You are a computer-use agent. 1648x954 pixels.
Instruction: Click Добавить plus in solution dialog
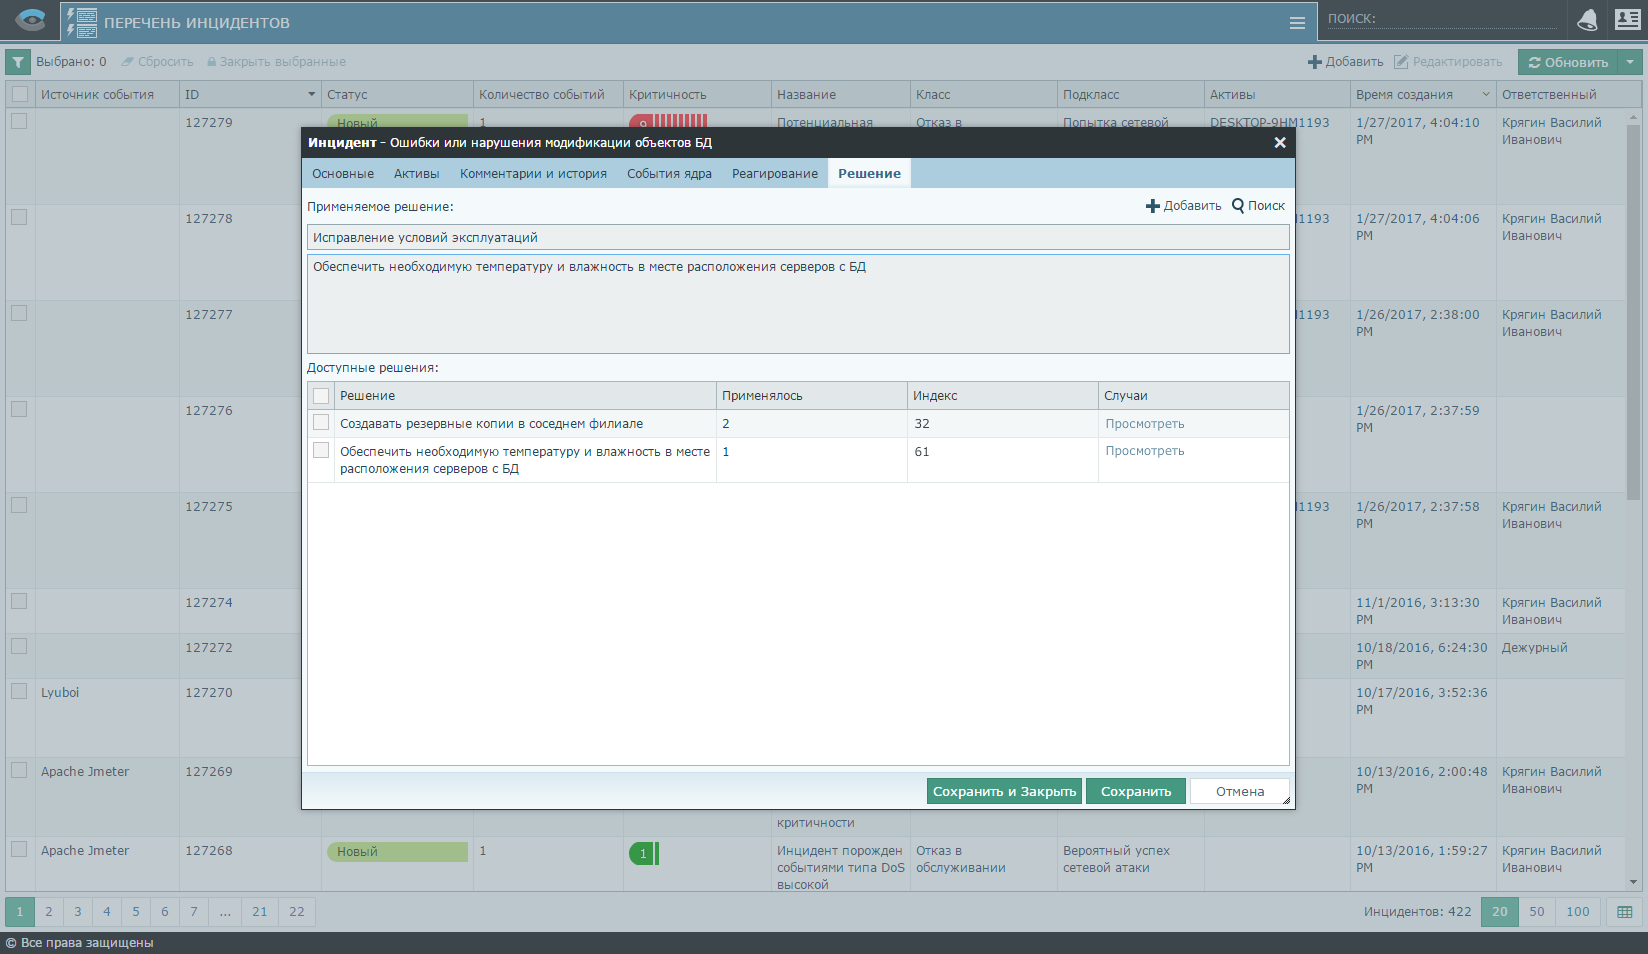pos(1184,206)
